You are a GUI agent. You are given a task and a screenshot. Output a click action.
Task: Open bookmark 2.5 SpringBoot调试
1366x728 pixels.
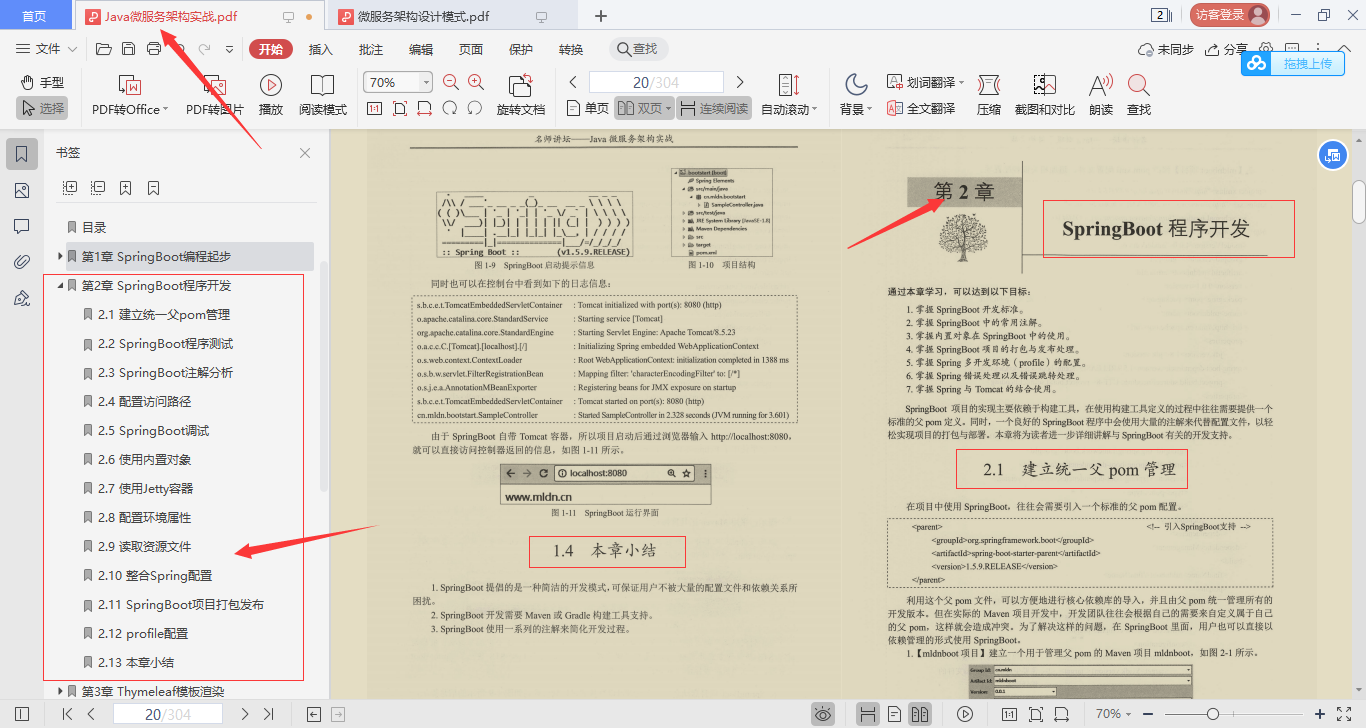tap(154, 431)
